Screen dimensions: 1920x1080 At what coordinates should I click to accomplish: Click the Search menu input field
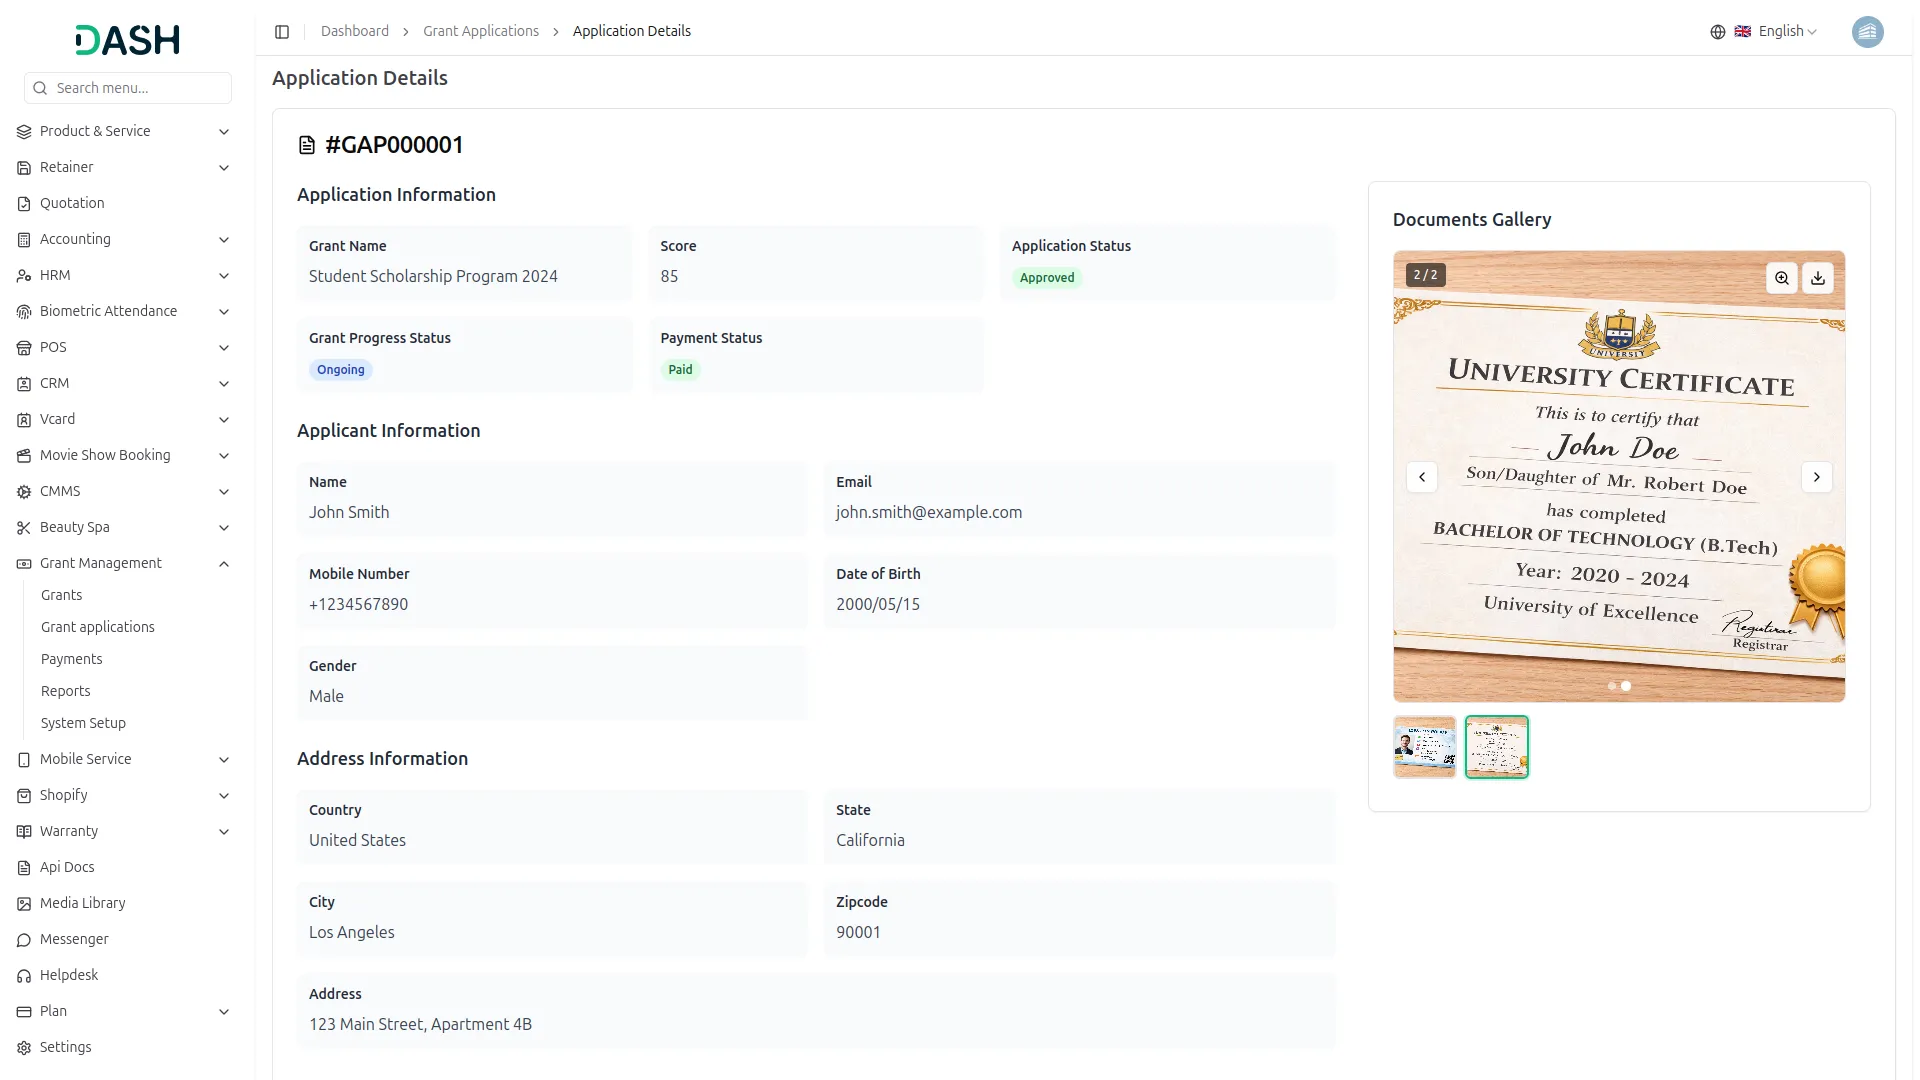click(x=138, y=88)
